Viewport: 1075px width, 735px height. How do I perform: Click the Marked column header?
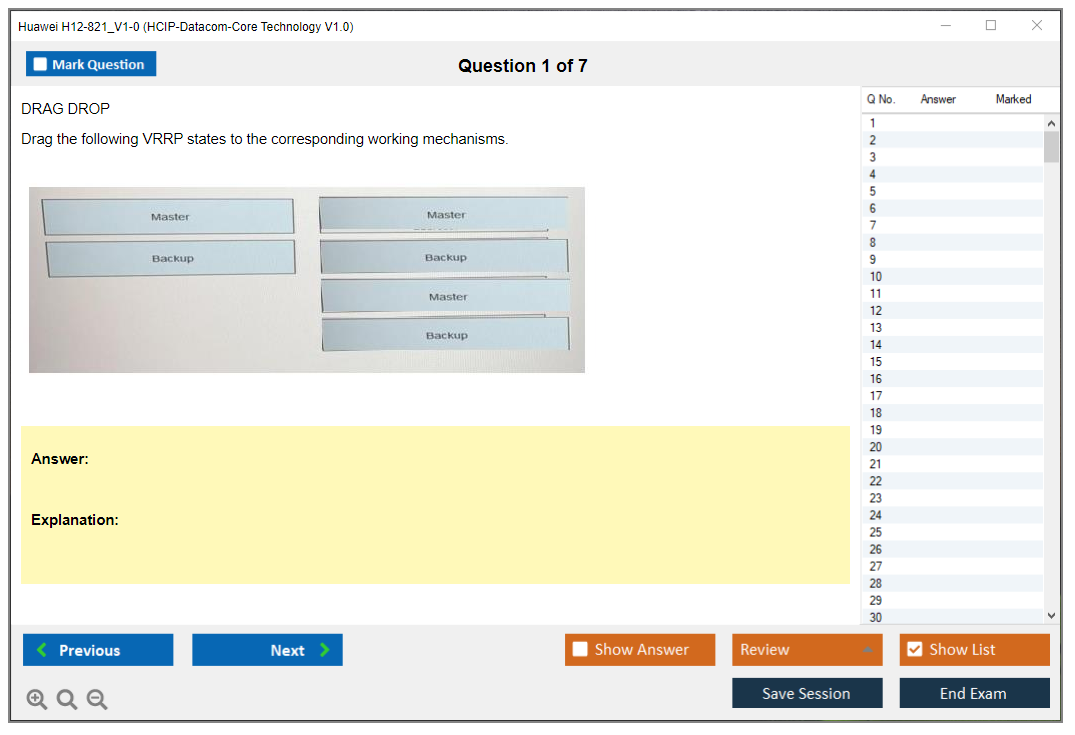[1013, 99]
